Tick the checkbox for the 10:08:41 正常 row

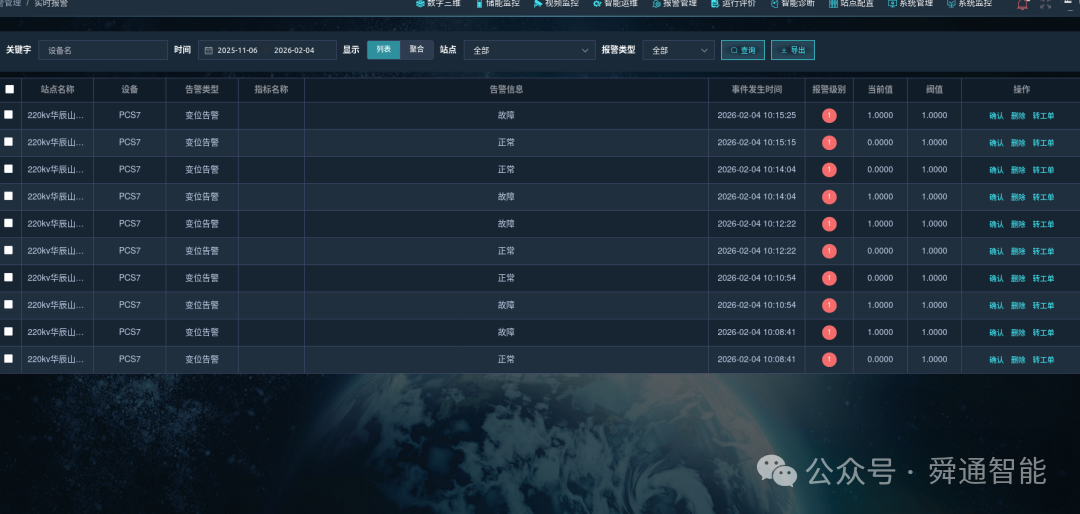click(8, 358)
